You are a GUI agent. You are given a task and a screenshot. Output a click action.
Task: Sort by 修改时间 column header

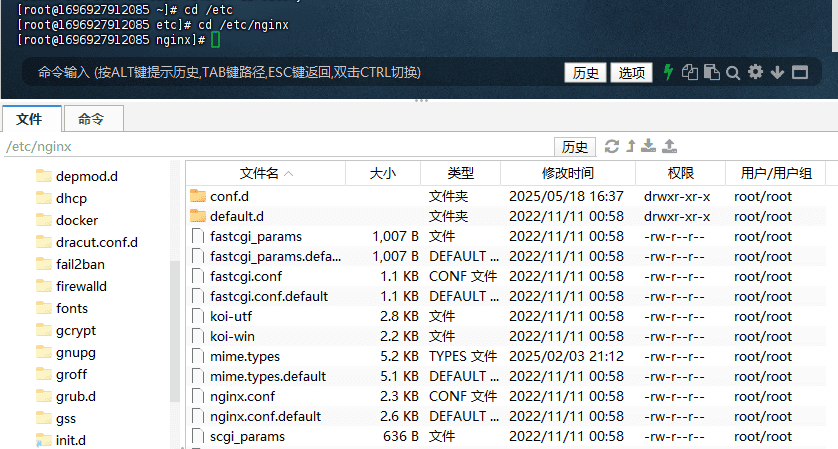568,173
